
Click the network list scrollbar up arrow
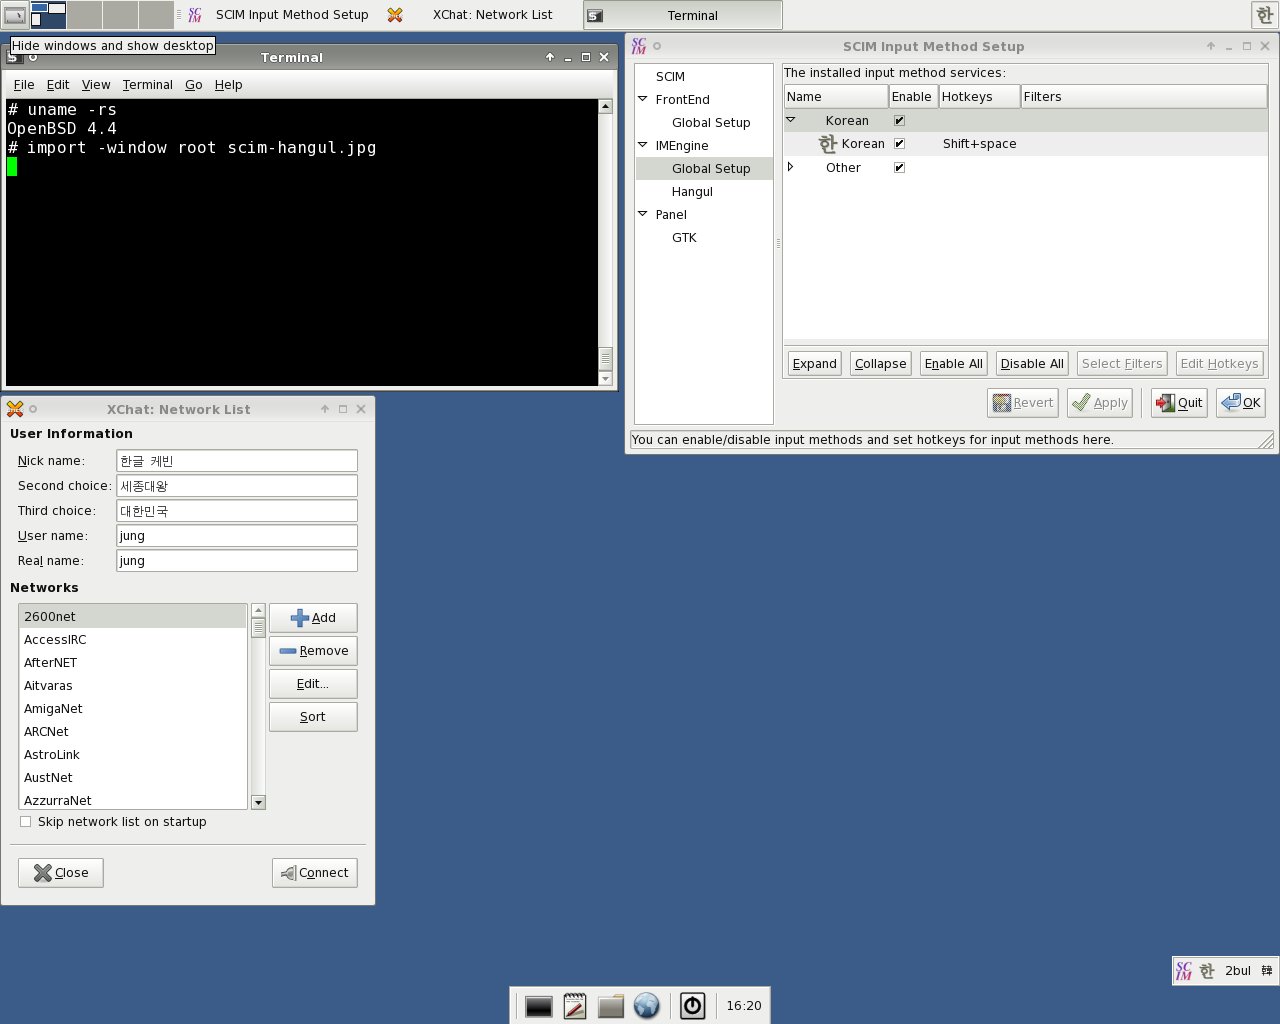(258, 610)
